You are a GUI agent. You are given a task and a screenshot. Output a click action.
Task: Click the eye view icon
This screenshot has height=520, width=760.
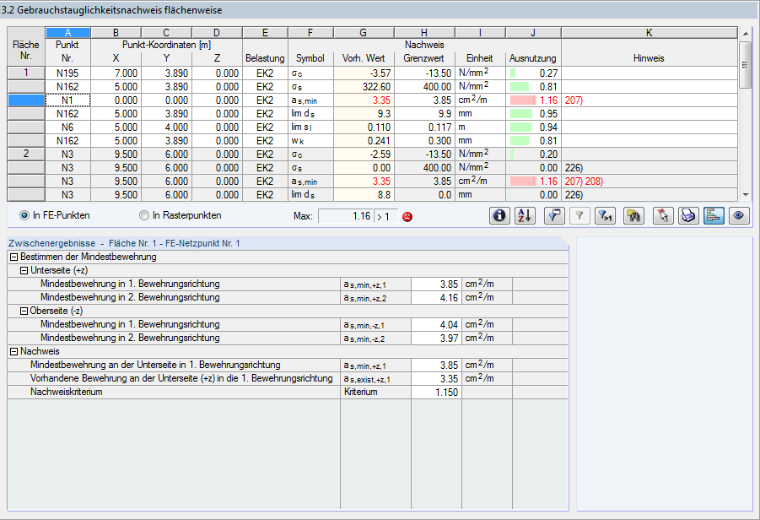(739, 216)
